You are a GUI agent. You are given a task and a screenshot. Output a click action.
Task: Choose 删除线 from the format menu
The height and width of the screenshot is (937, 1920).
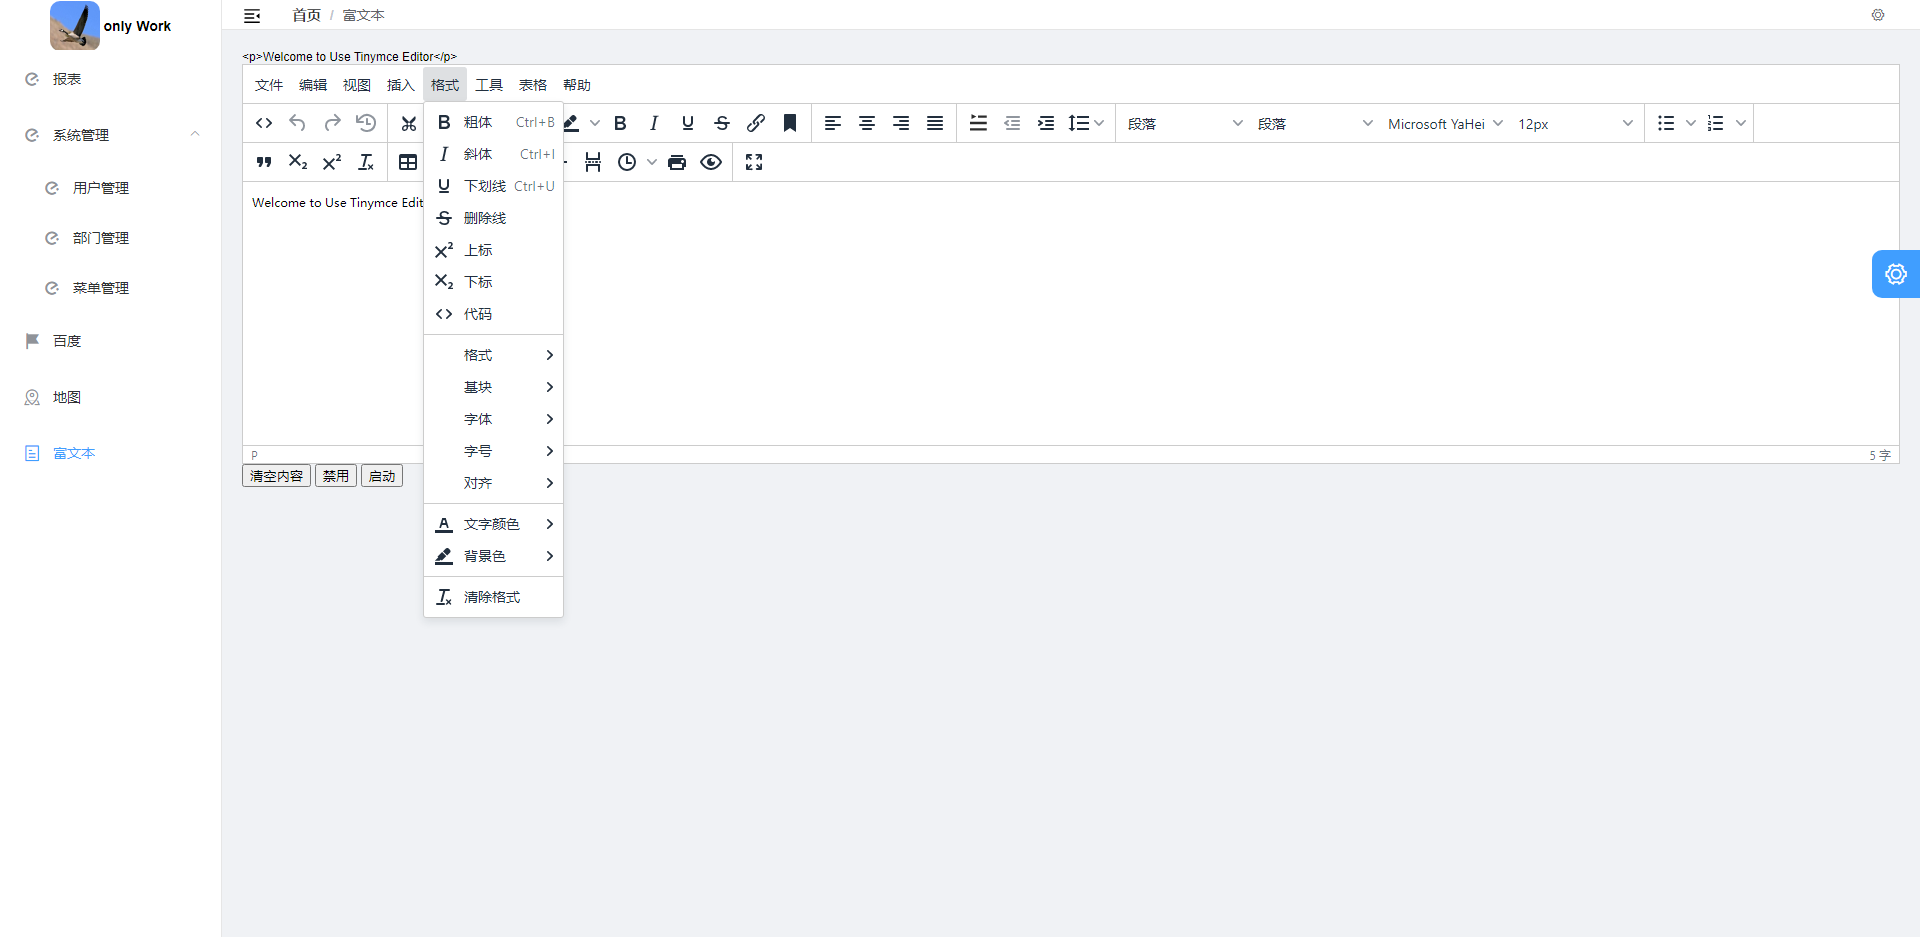pos(494,218)
